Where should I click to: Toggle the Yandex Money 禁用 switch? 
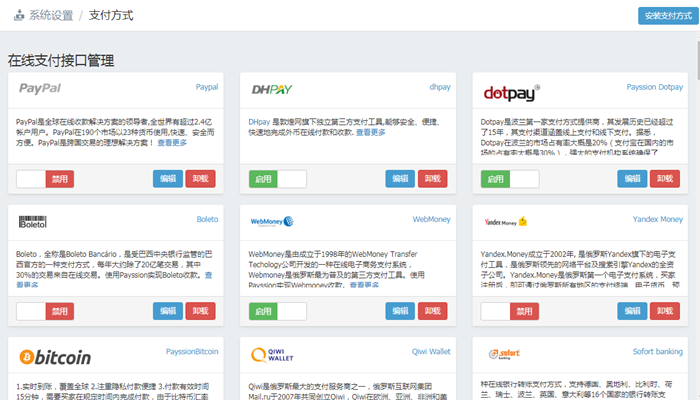[510, 311]
